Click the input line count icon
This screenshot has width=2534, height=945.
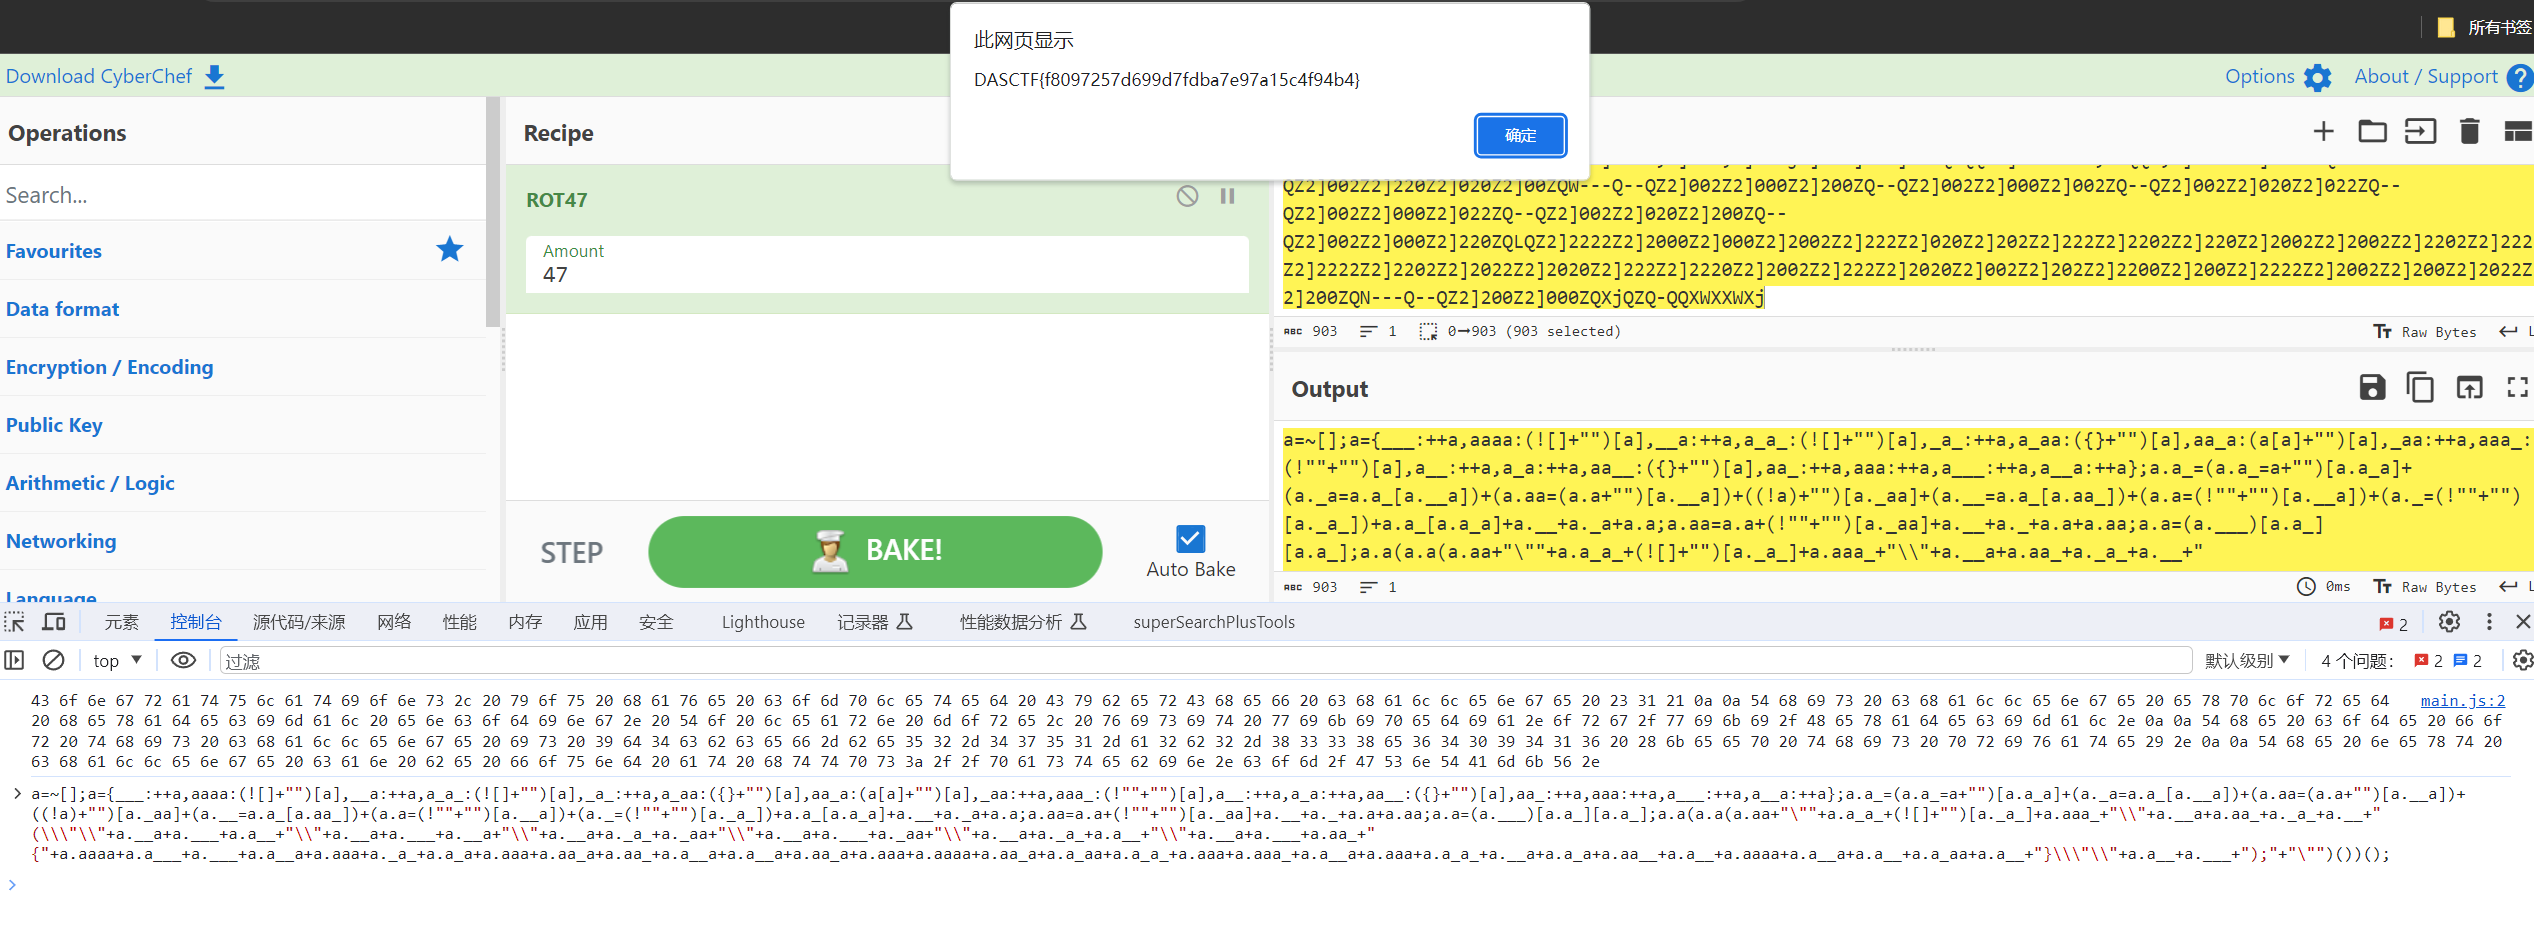pos(1368,331)
